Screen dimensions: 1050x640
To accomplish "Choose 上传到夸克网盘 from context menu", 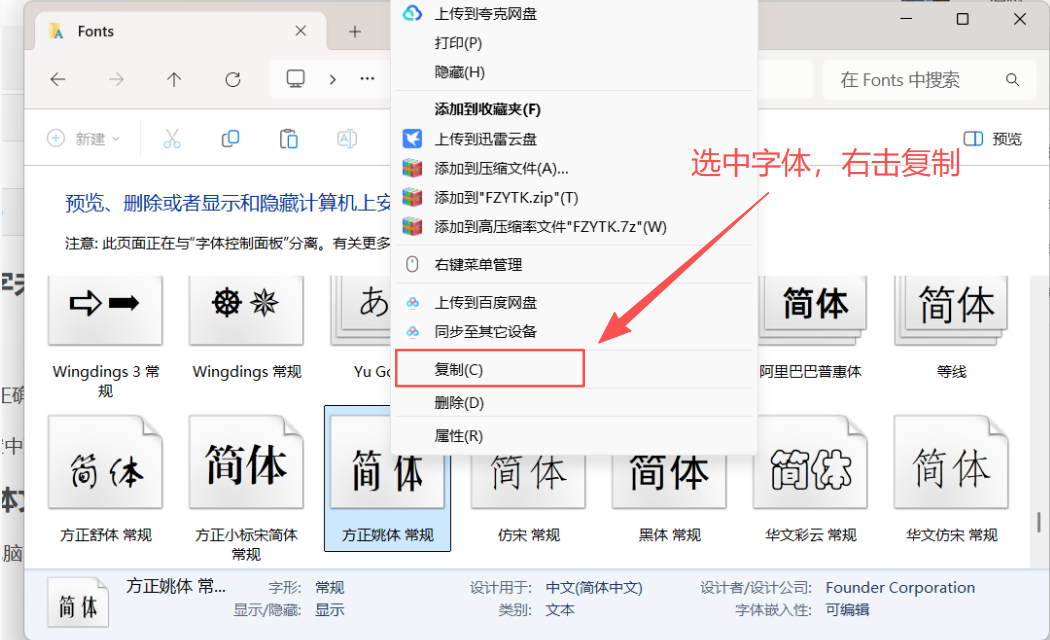I will pyautogui.click(x=575, y=13).
